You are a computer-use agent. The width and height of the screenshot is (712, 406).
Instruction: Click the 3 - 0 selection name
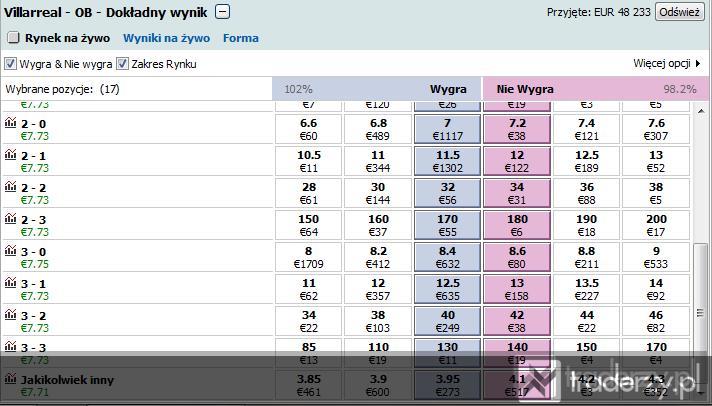pyautogui.click(x=34, y=252)
